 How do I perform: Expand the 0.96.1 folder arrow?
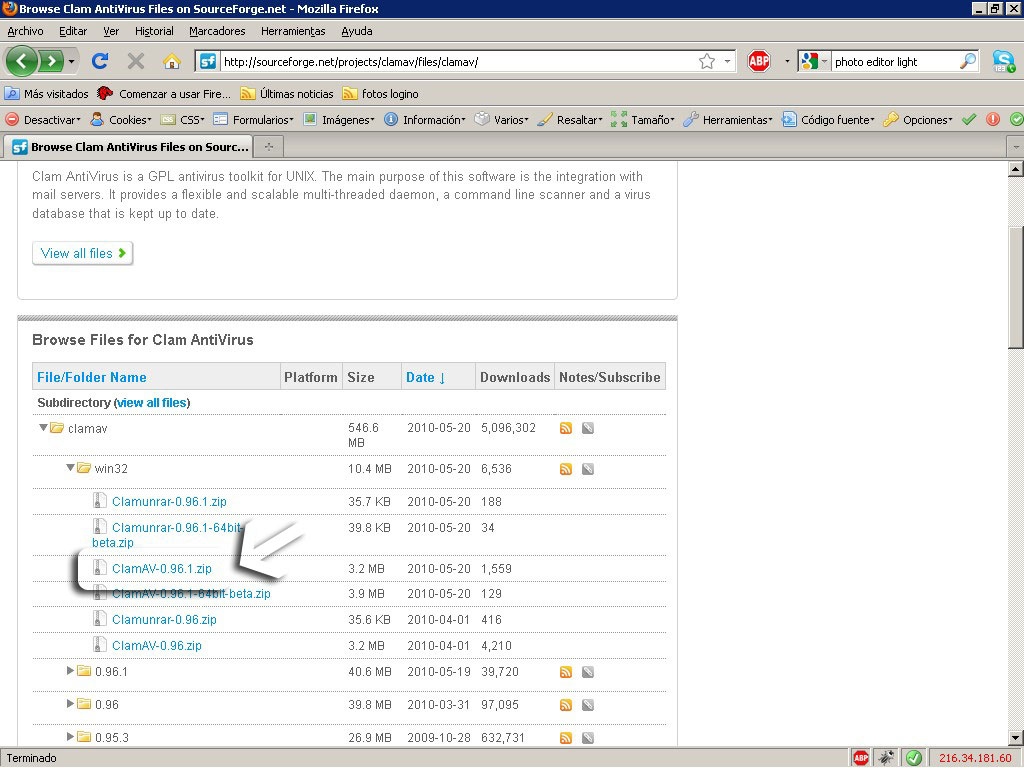70,671
